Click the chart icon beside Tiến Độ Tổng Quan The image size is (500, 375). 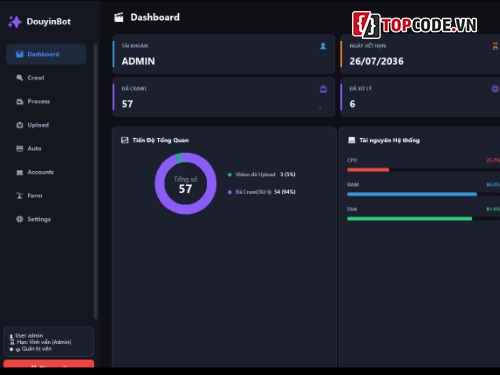click(x=125, y=140)
